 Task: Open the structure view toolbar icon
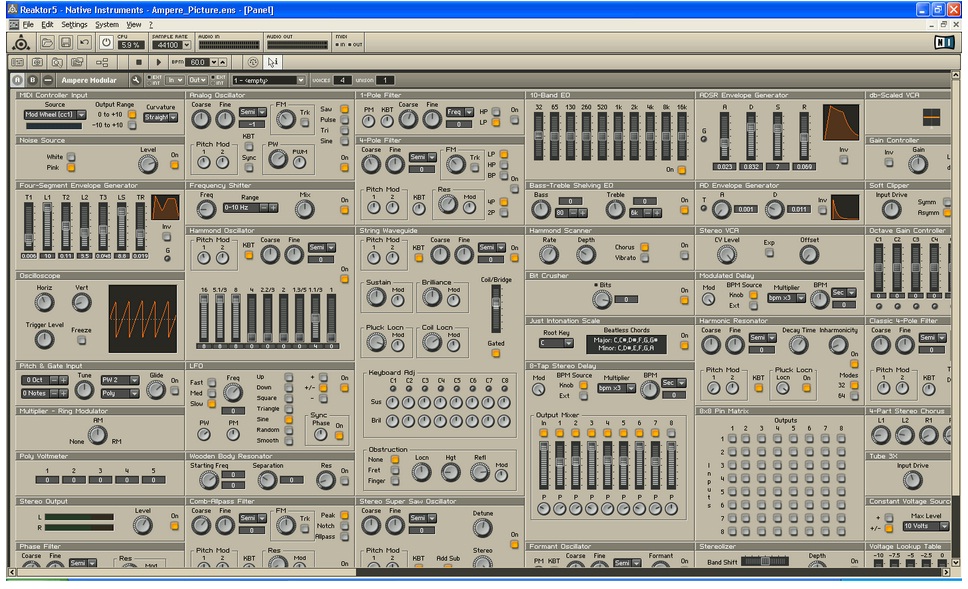[x=102, y=62]
